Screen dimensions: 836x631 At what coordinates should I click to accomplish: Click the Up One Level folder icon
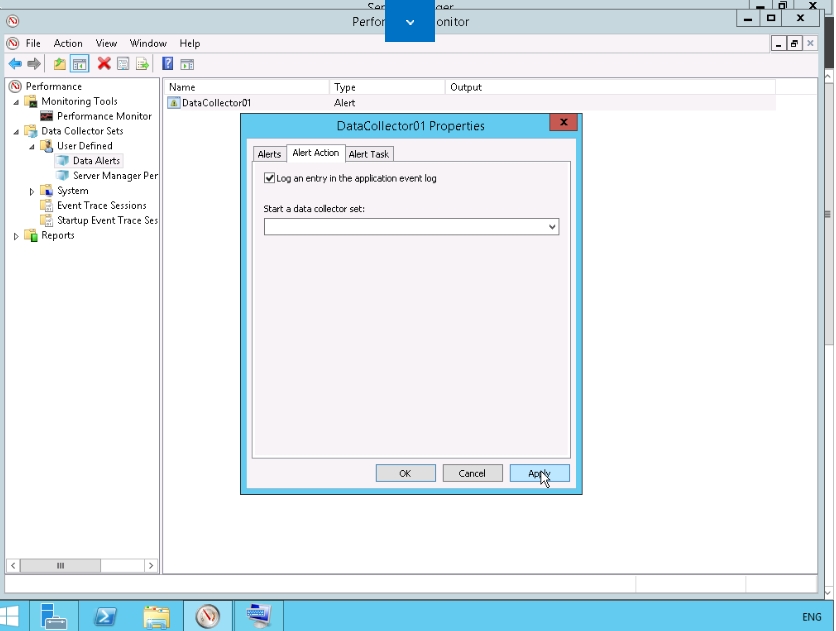[x=60, y=64]
